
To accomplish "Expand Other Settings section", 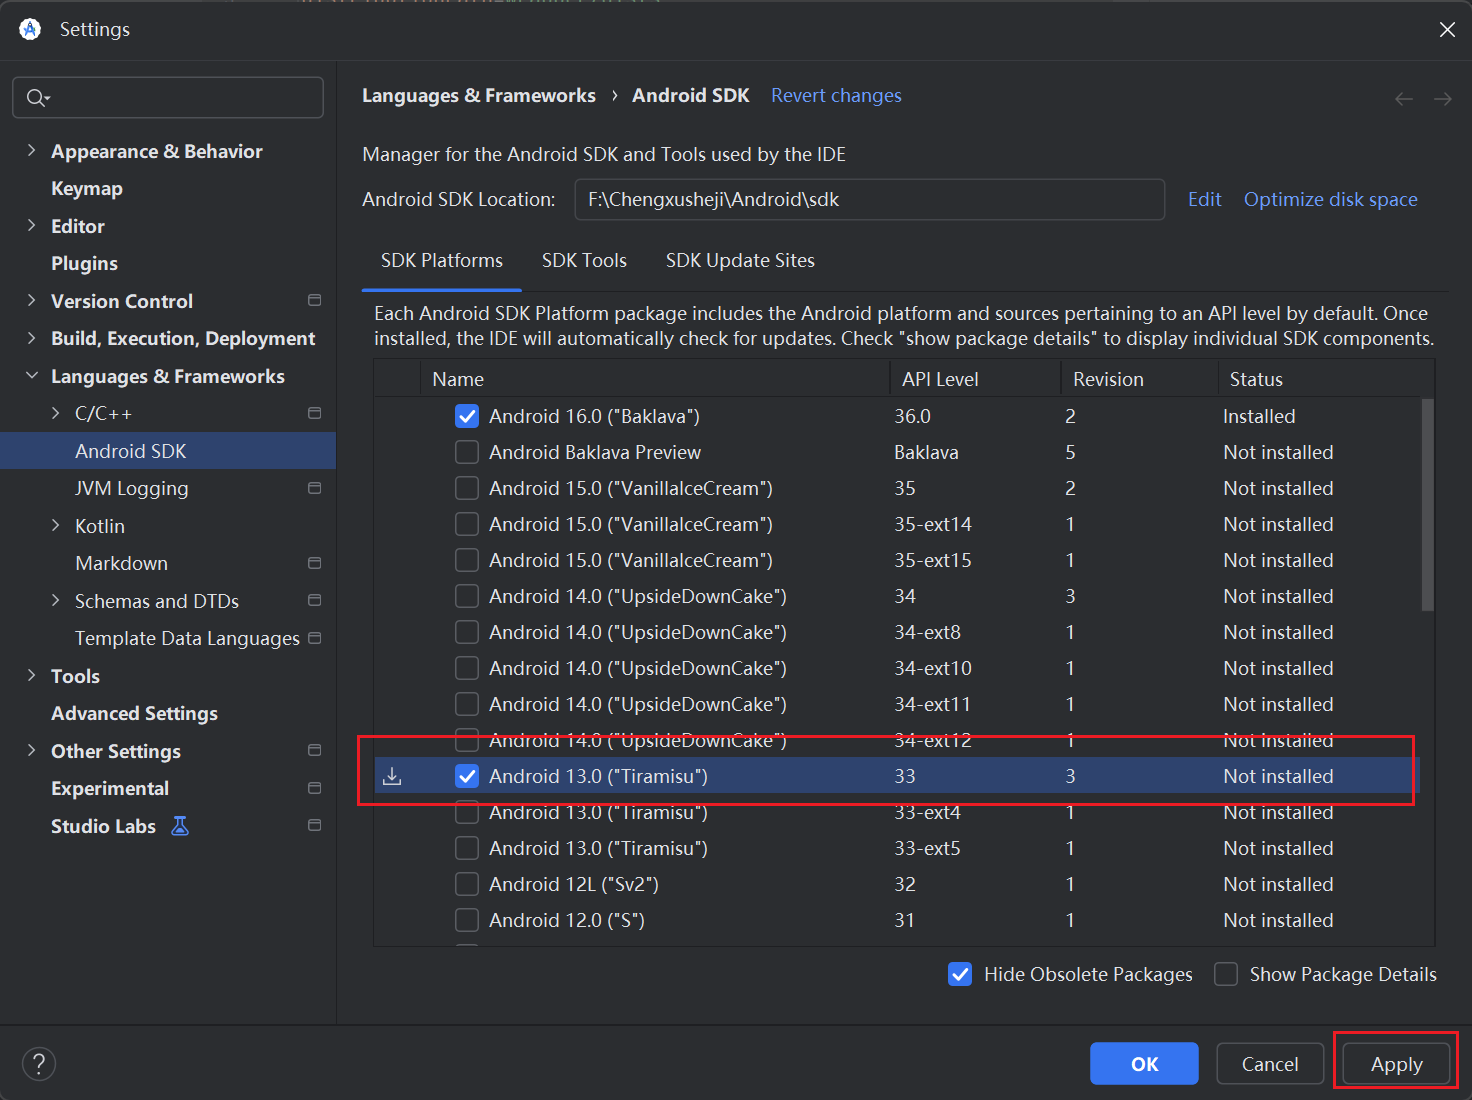I will tap(31, 750).
